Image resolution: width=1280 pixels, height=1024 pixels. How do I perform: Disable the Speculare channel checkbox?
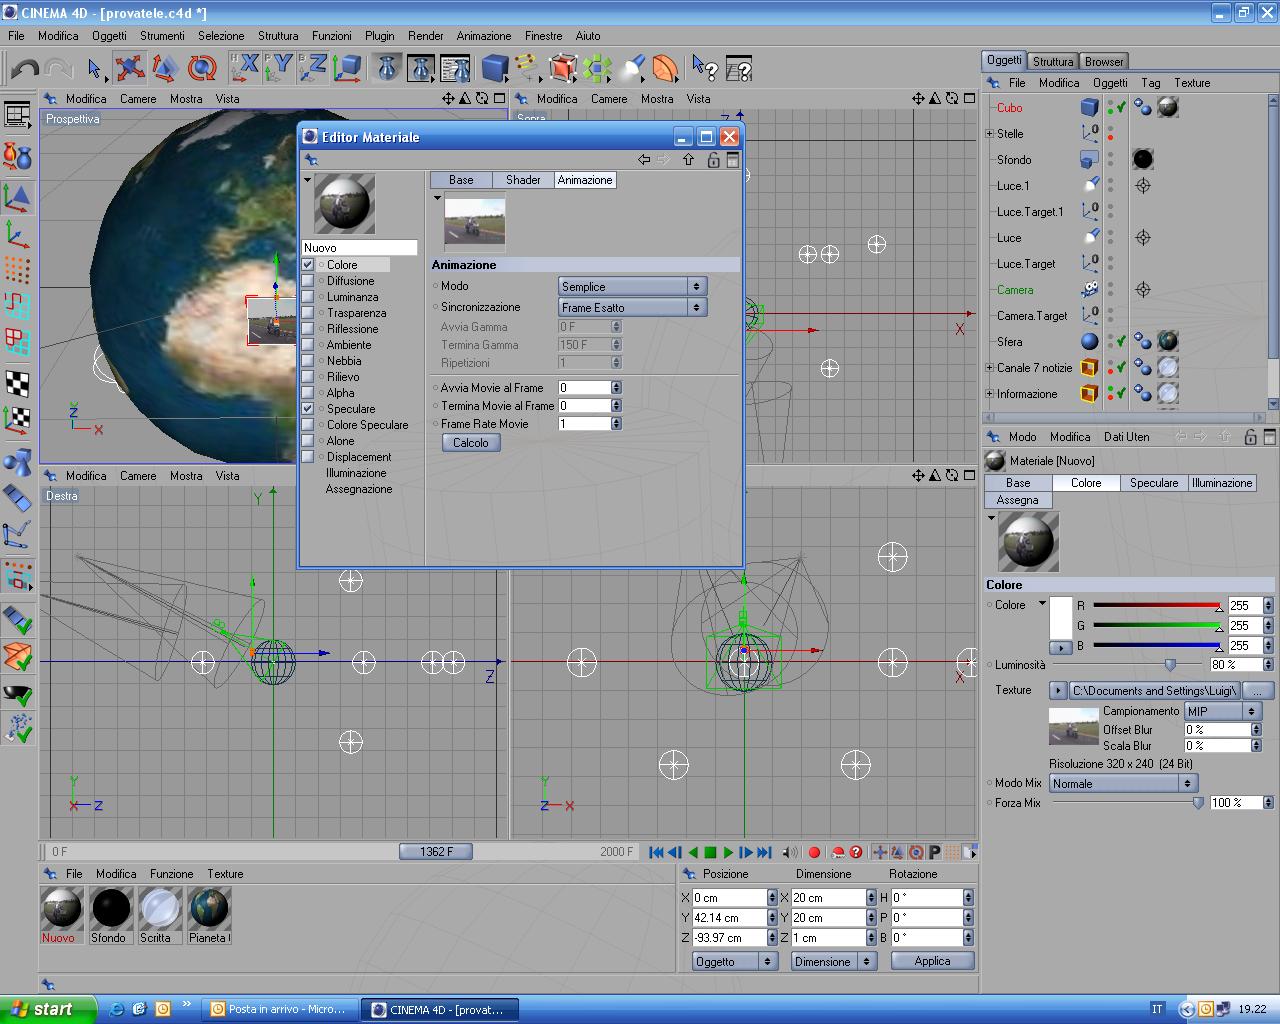[x=308, y=409]
